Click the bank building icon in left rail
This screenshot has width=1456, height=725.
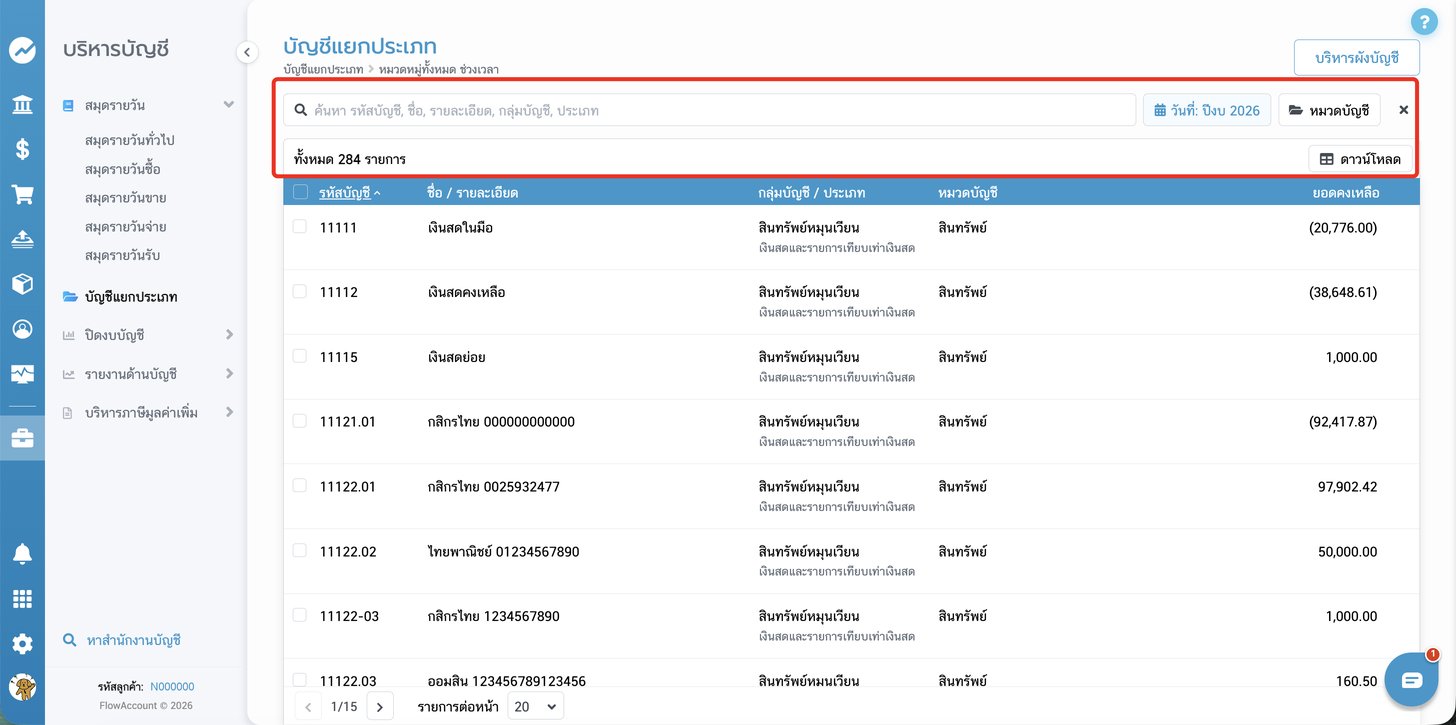(22, 104)
